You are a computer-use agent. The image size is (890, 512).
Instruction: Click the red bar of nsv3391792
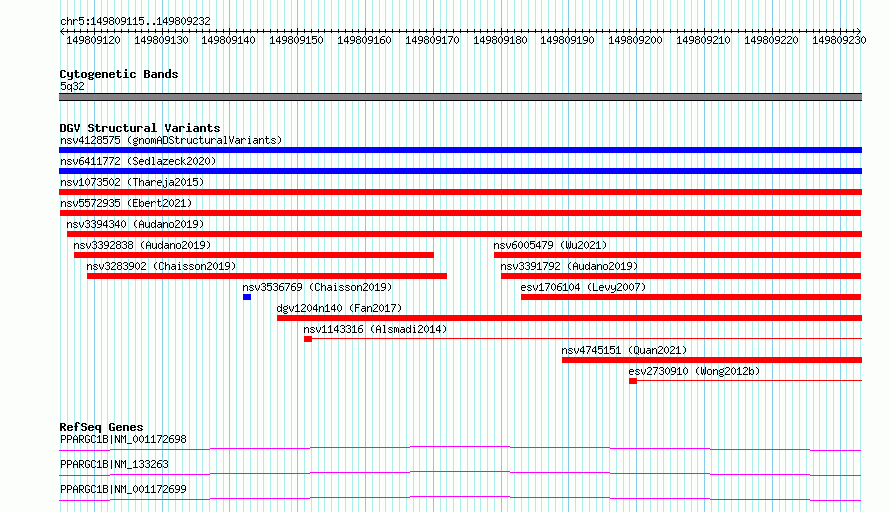[x=681, y=276]
